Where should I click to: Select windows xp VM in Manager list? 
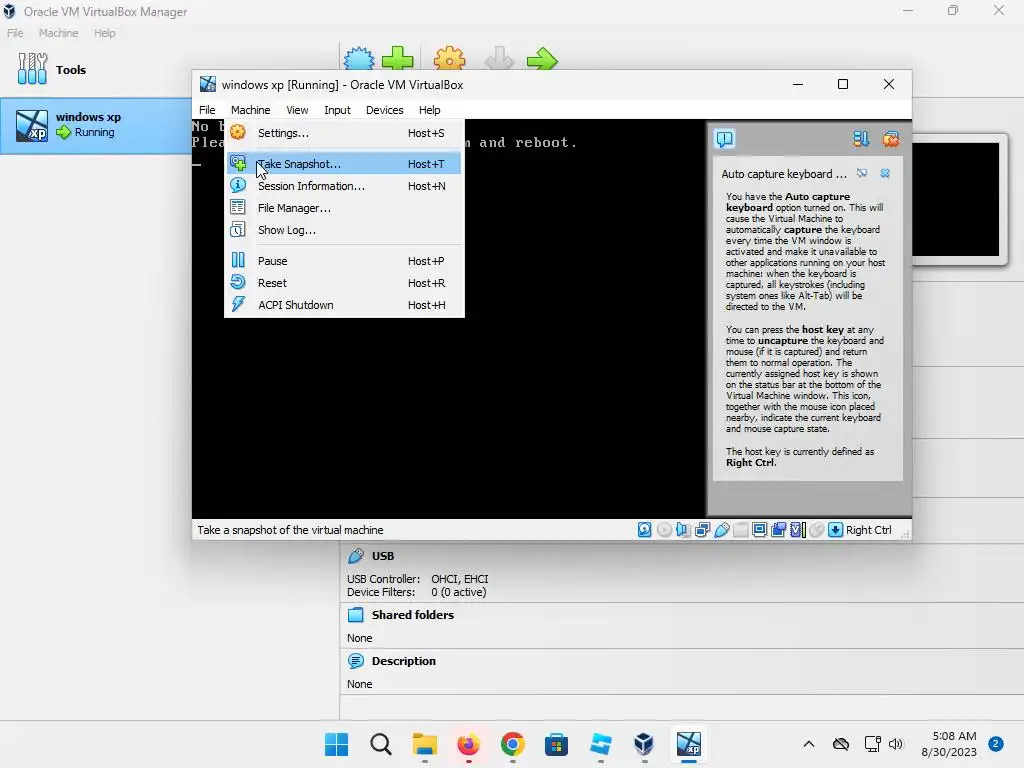(x=95, y=125)
